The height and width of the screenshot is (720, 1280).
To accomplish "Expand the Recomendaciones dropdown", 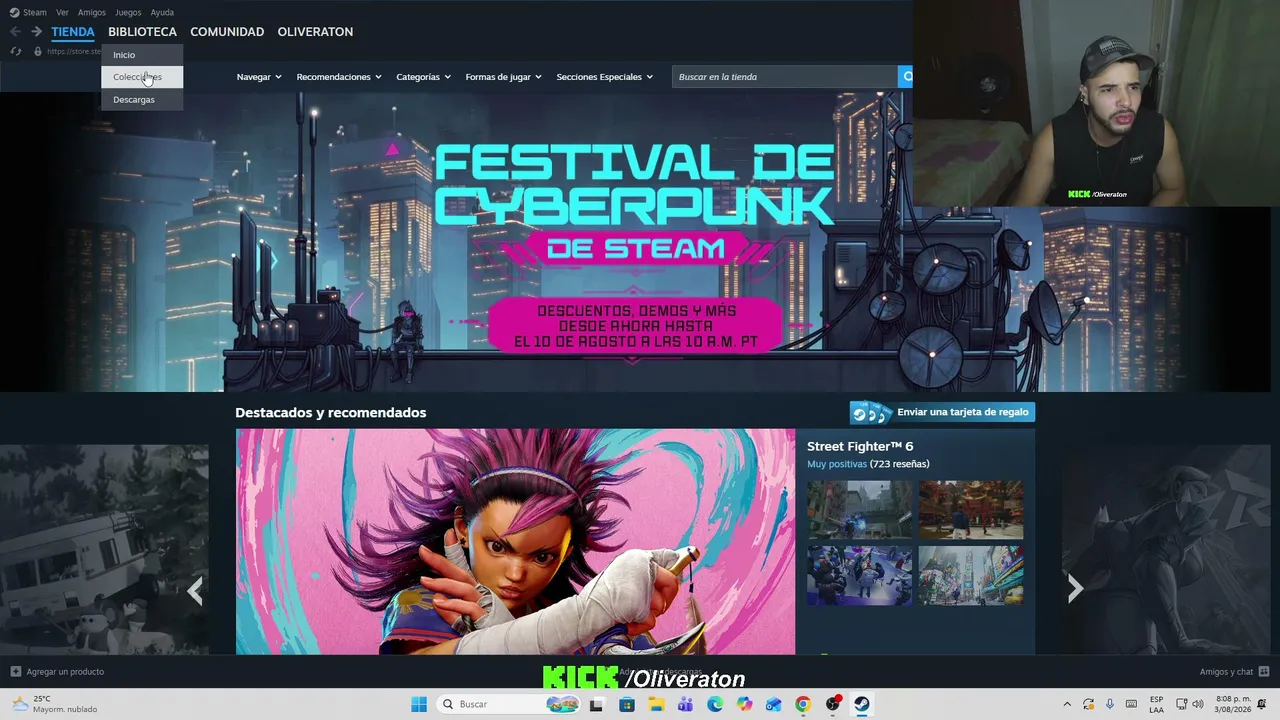I will tap(339, 77).
